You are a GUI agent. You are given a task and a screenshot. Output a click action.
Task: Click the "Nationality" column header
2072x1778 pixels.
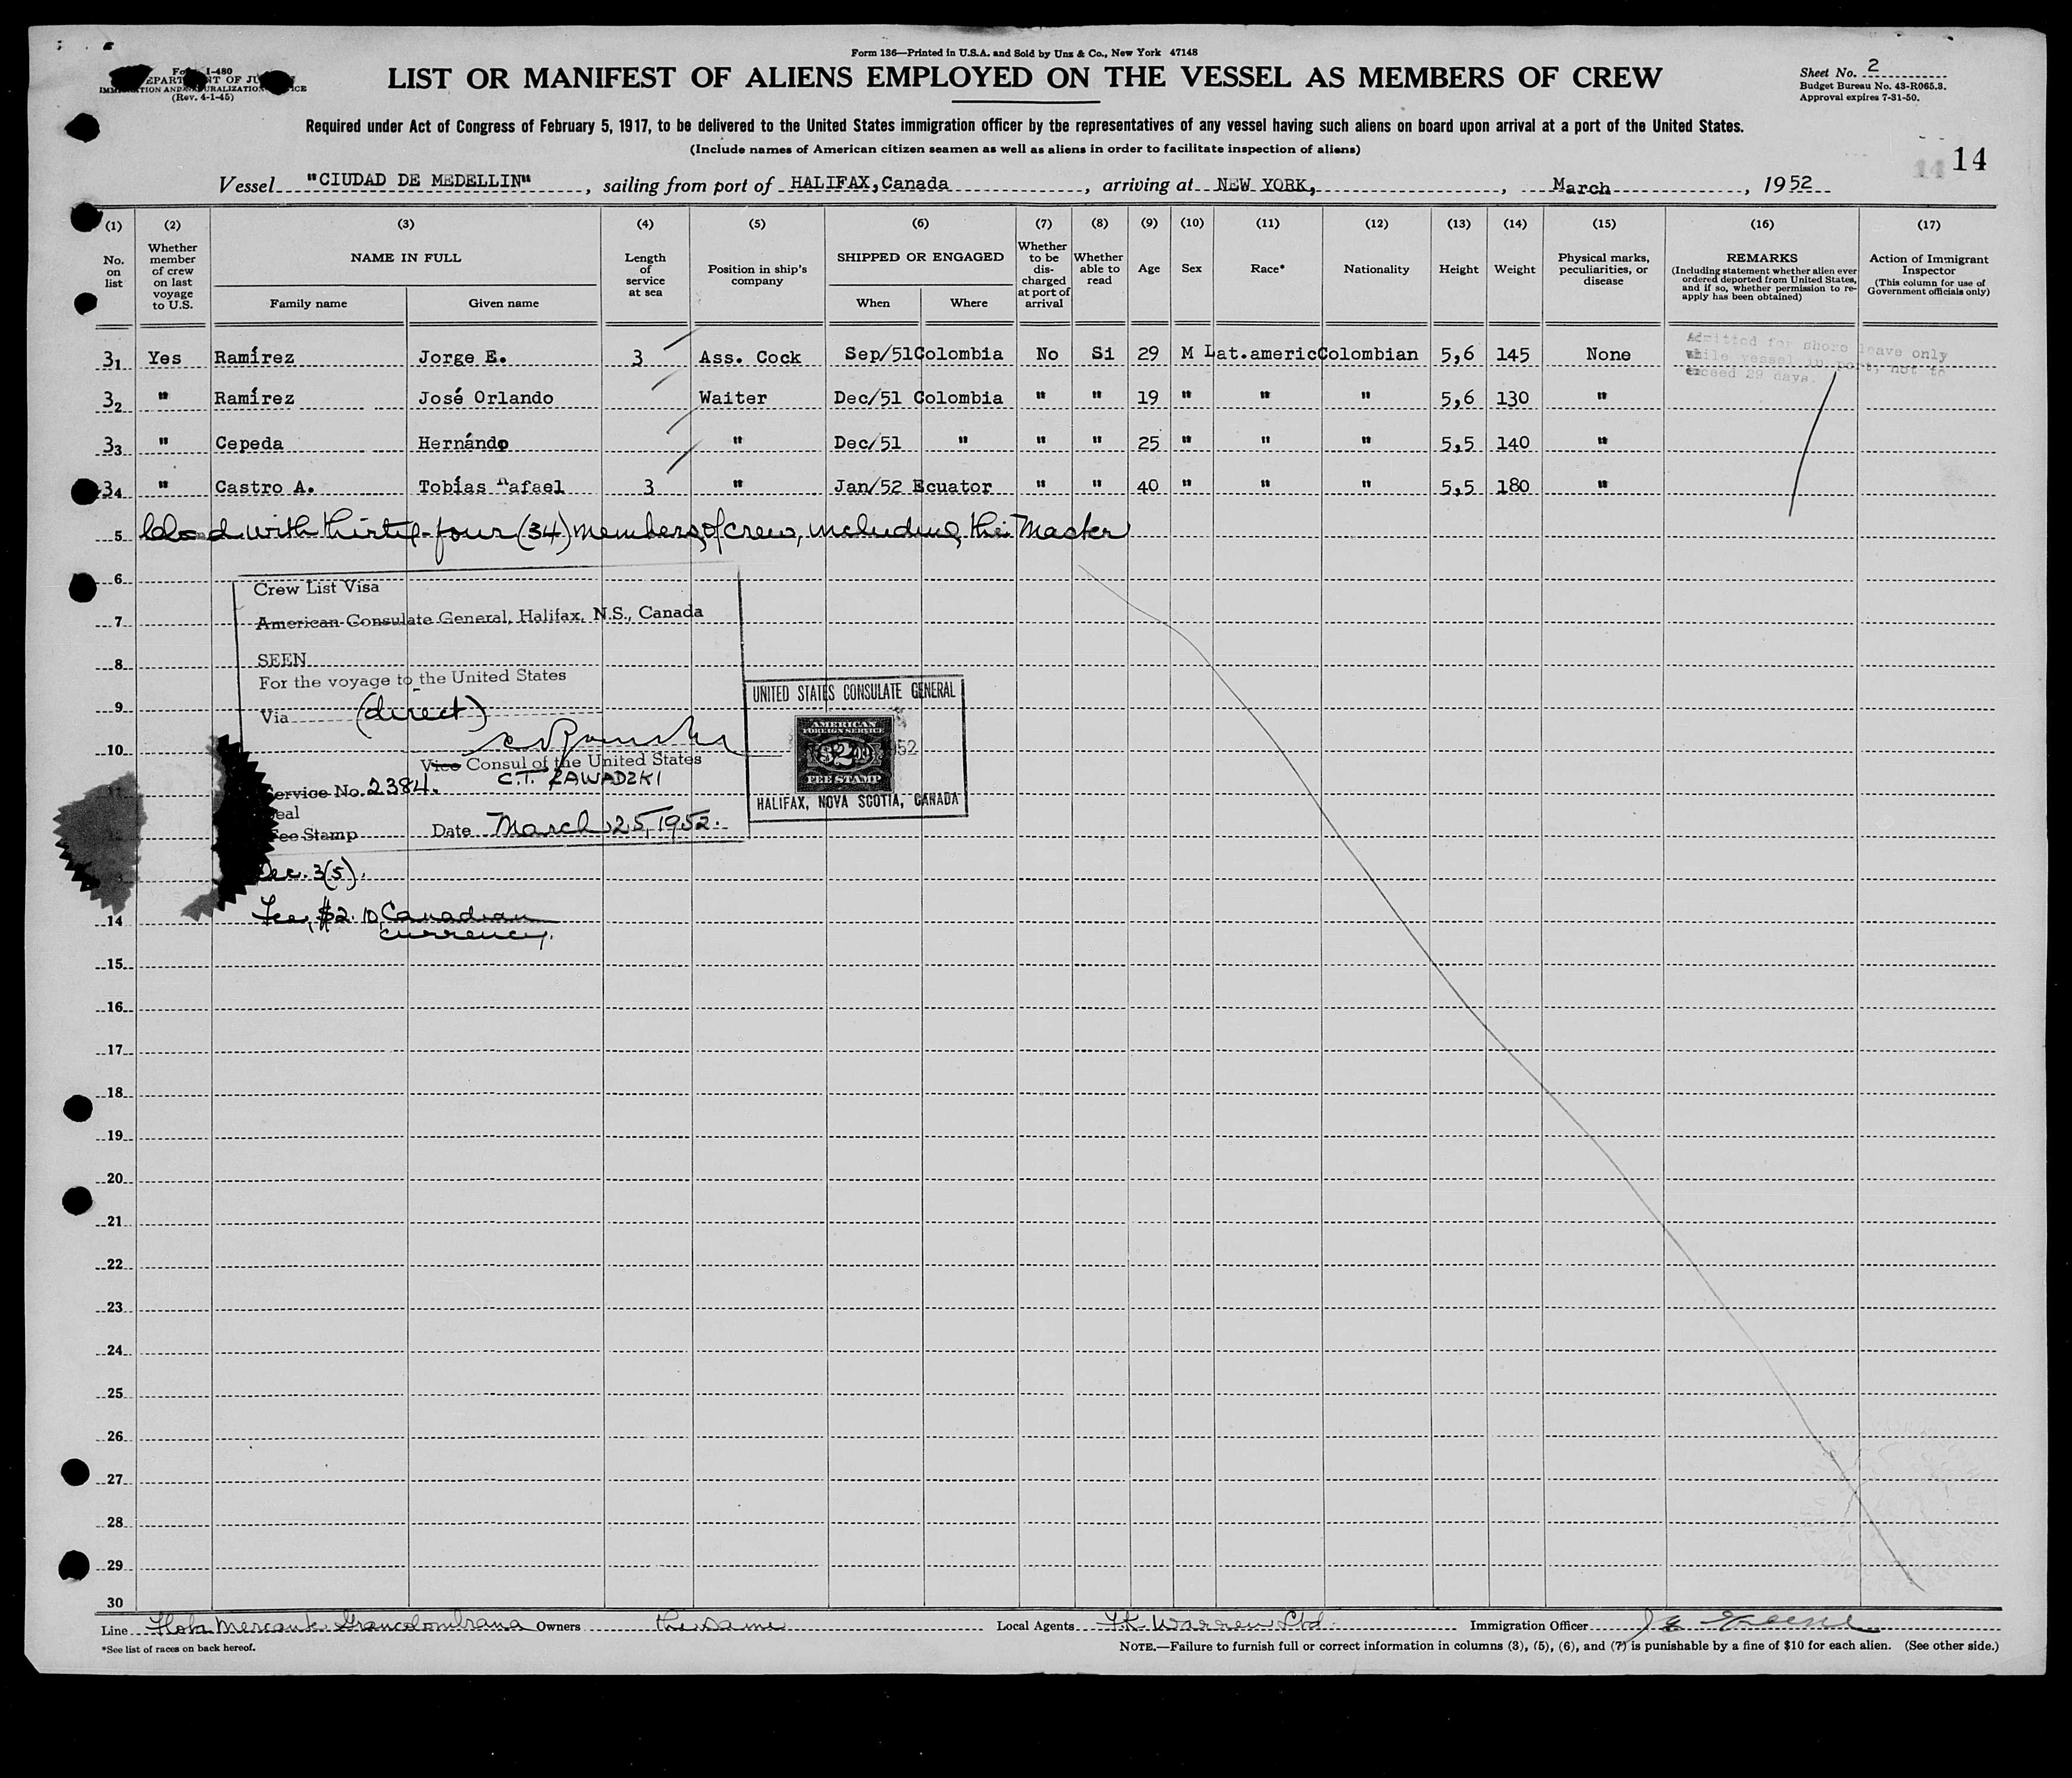(1376, 269)
